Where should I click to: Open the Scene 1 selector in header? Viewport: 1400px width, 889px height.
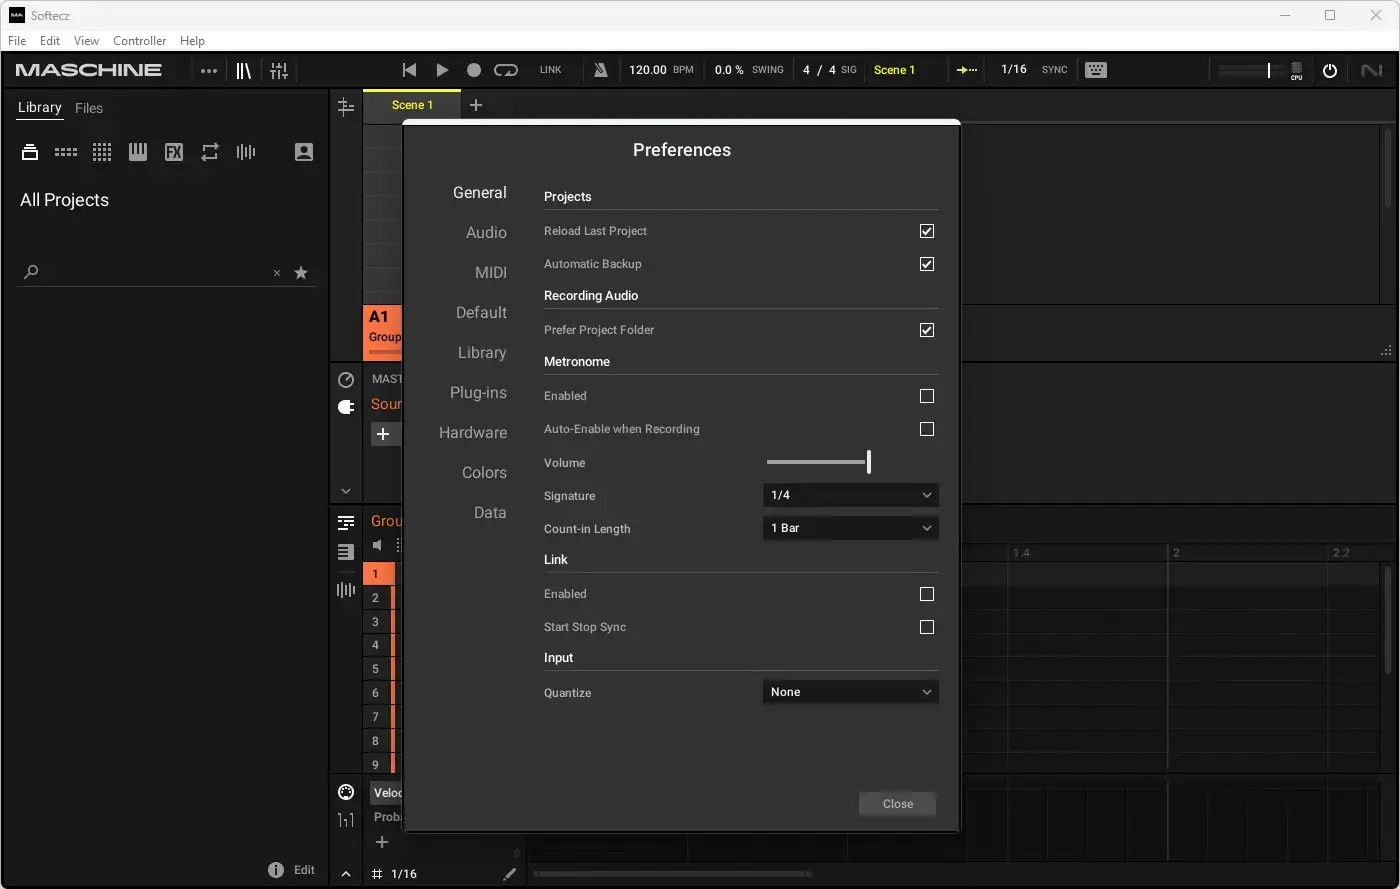pos(895,70)
